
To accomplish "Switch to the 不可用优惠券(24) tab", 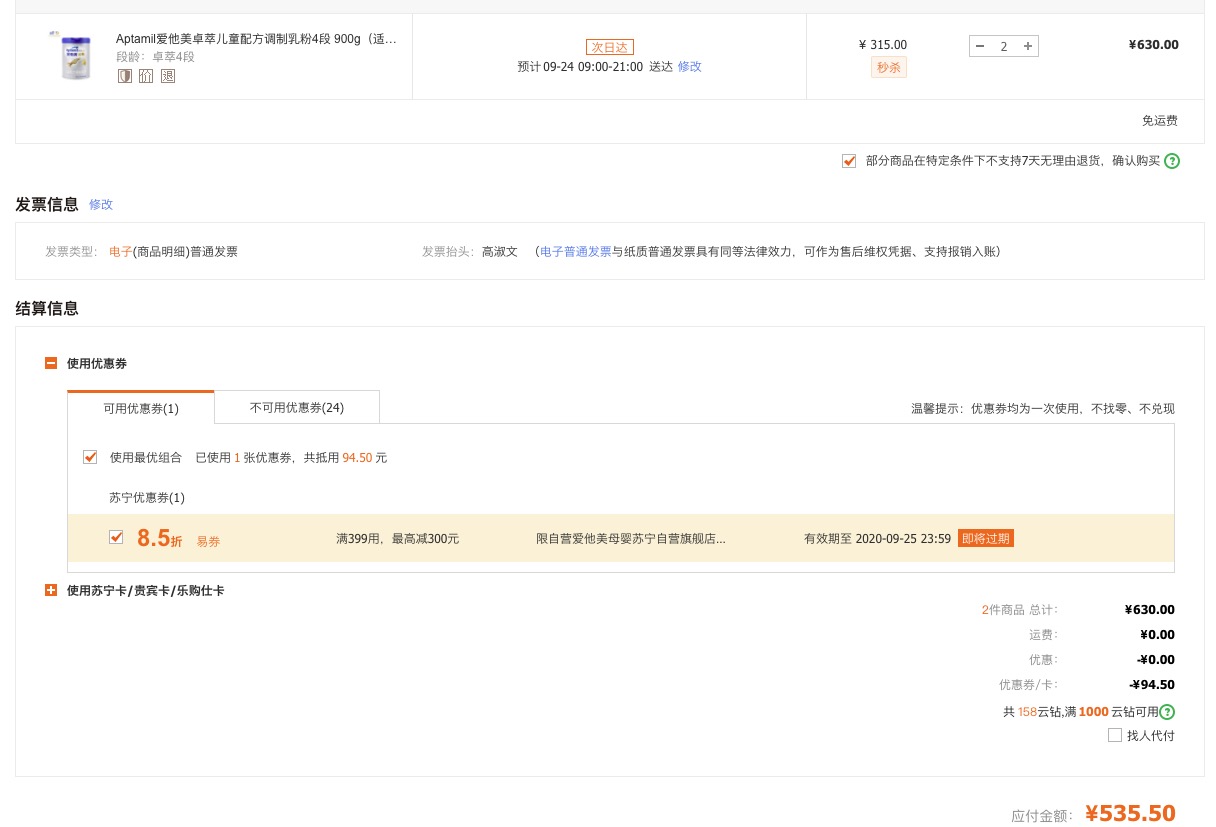I will click(x=297, y=407).
